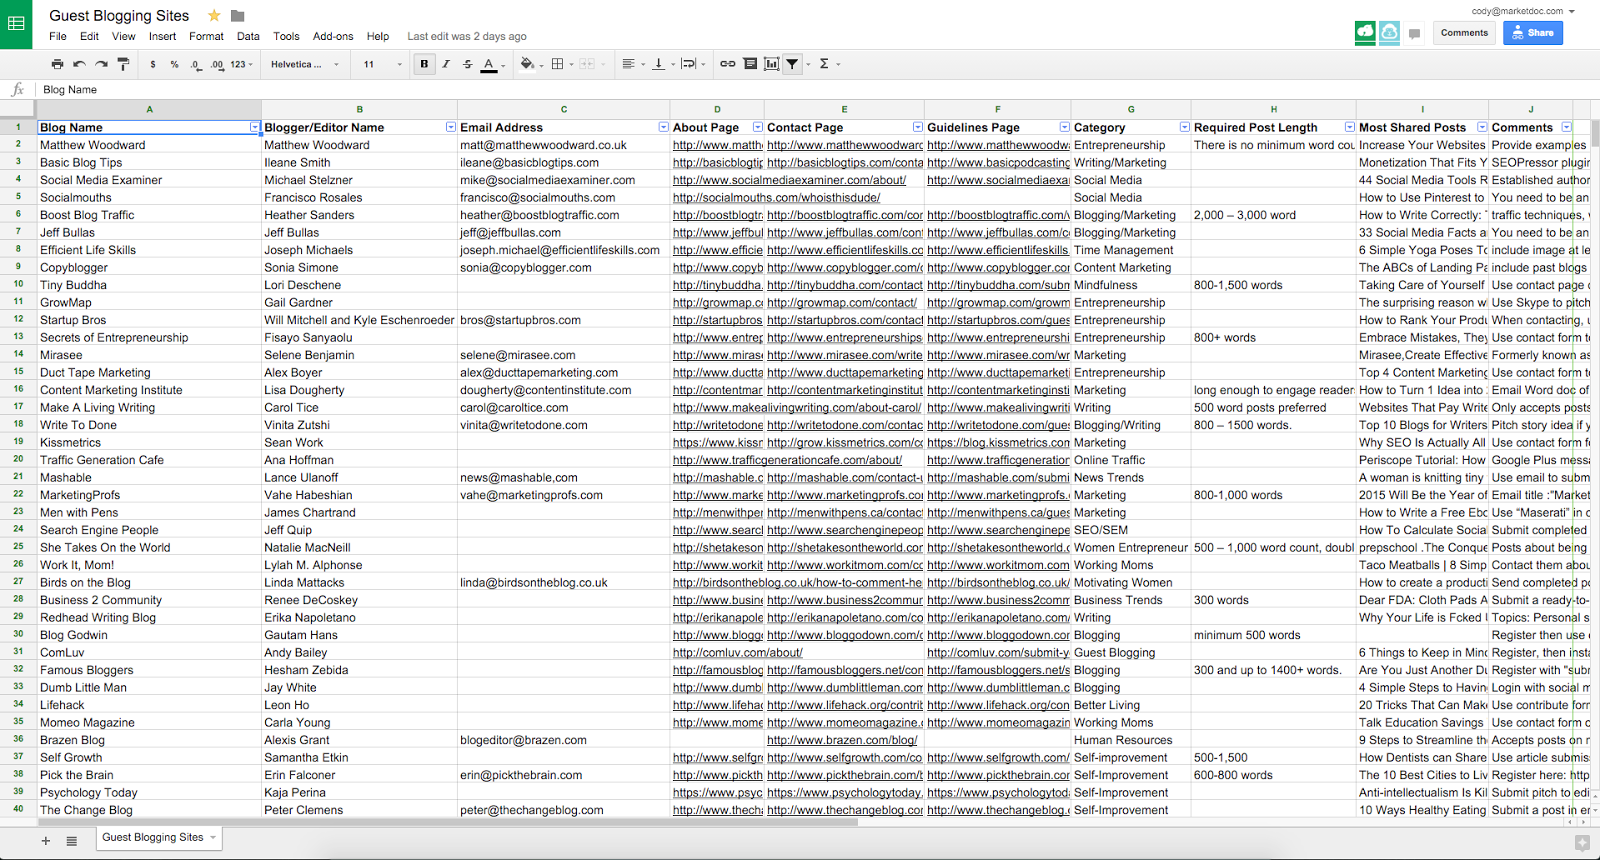Open the Most Shared Posts column filter

pyautogui.click(x=1481, y=127)
